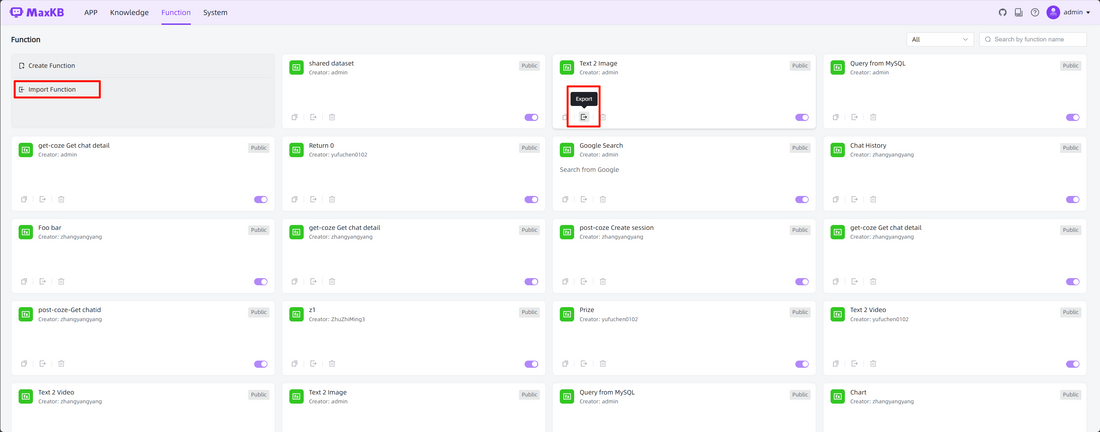The image size is (1100, 432).
Task: Open the APP tab
Action: point(91,13)
